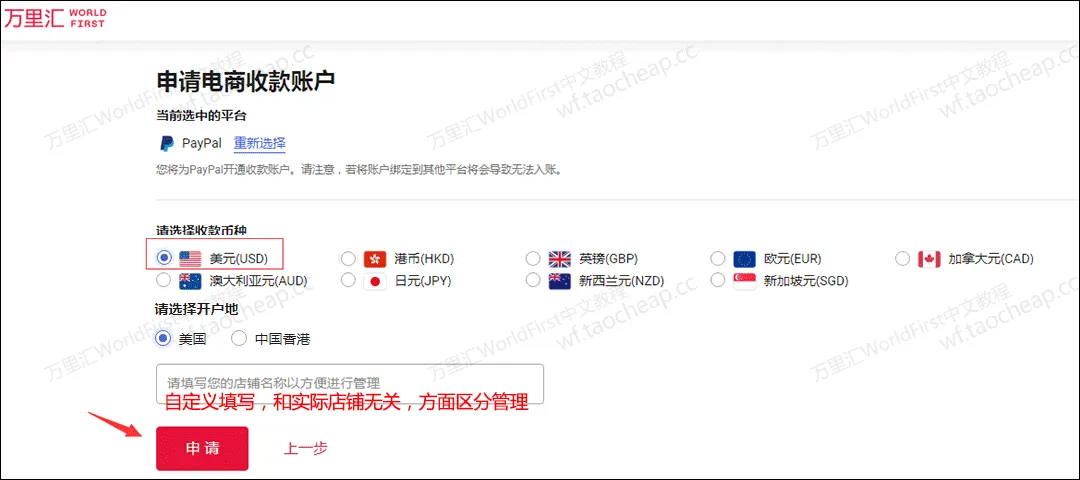
Task: Select 中国香港 as account opening location
Action: pyautogui.click(x=239, y=339)
